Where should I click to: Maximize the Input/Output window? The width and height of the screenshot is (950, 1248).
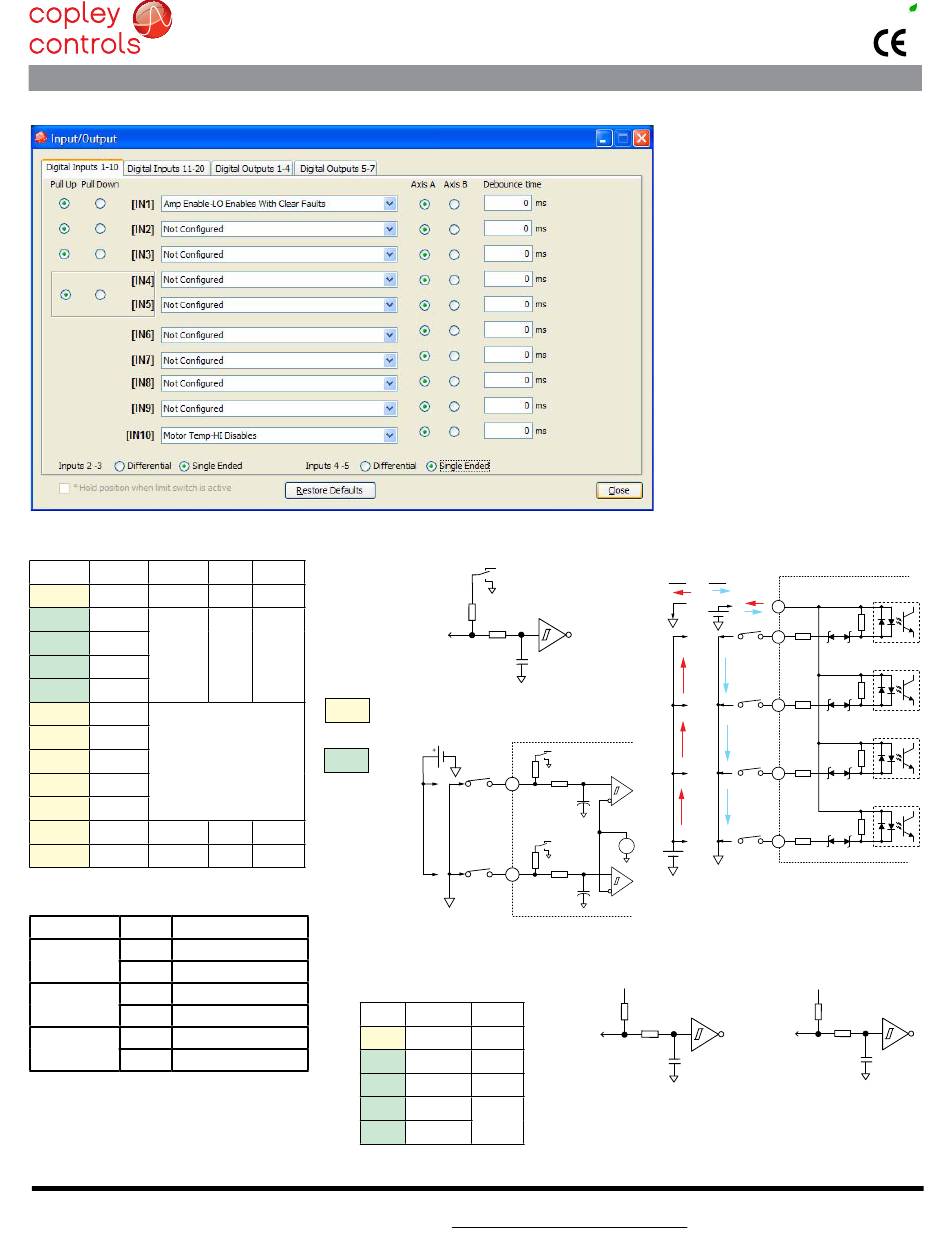pos(623,138)
